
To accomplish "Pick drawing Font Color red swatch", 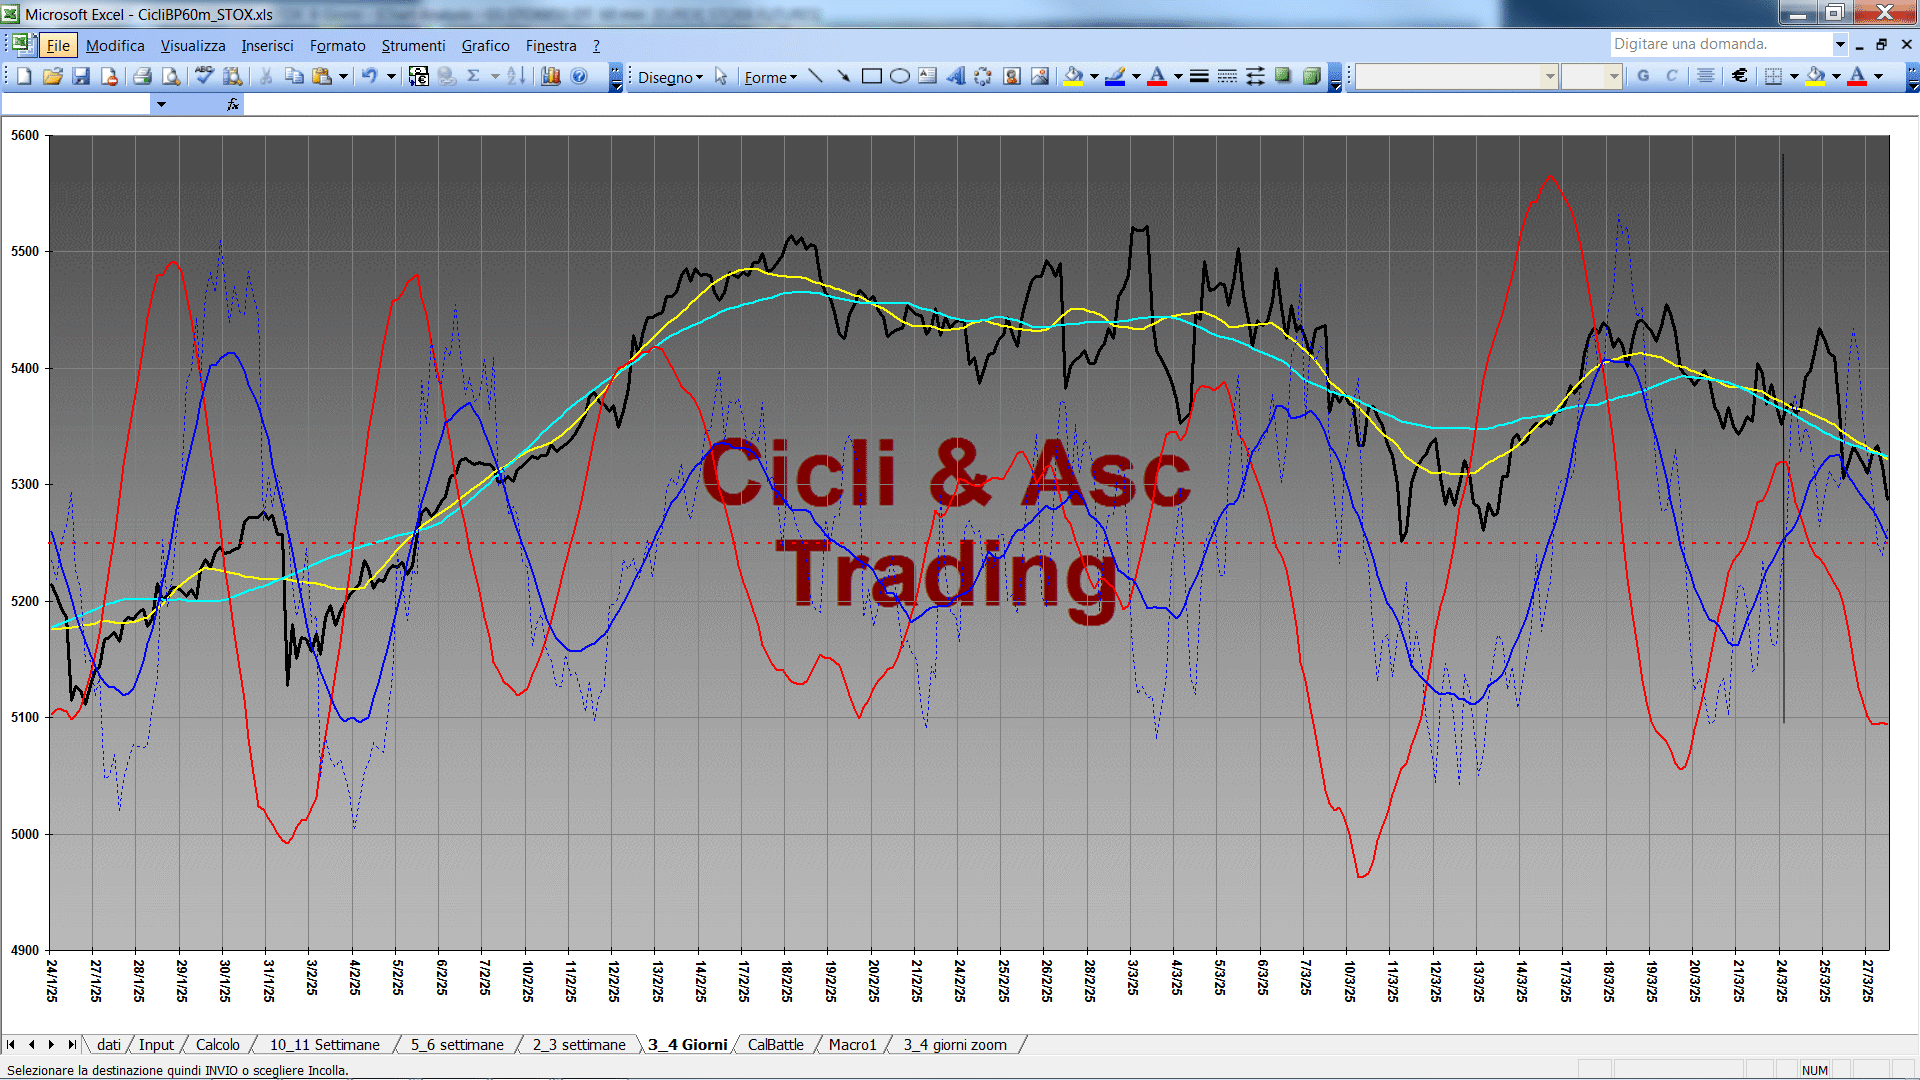I will (x=1157, y=76).
